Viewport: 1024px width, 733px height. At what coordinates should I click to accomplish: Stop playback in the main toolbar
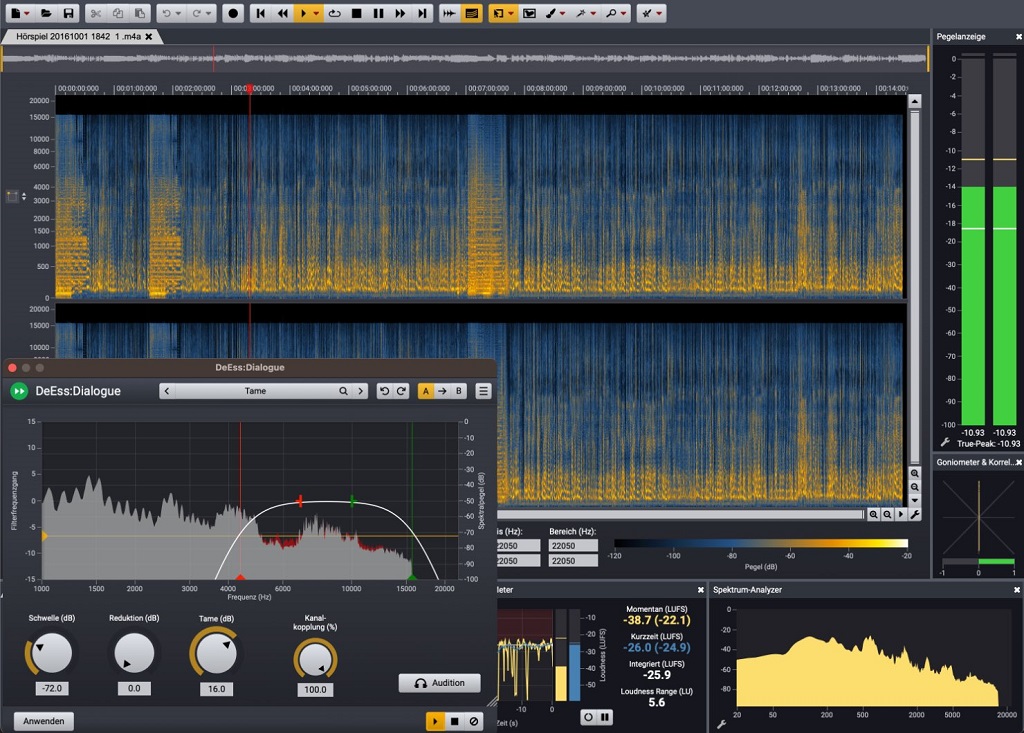(x=357, y=13)
